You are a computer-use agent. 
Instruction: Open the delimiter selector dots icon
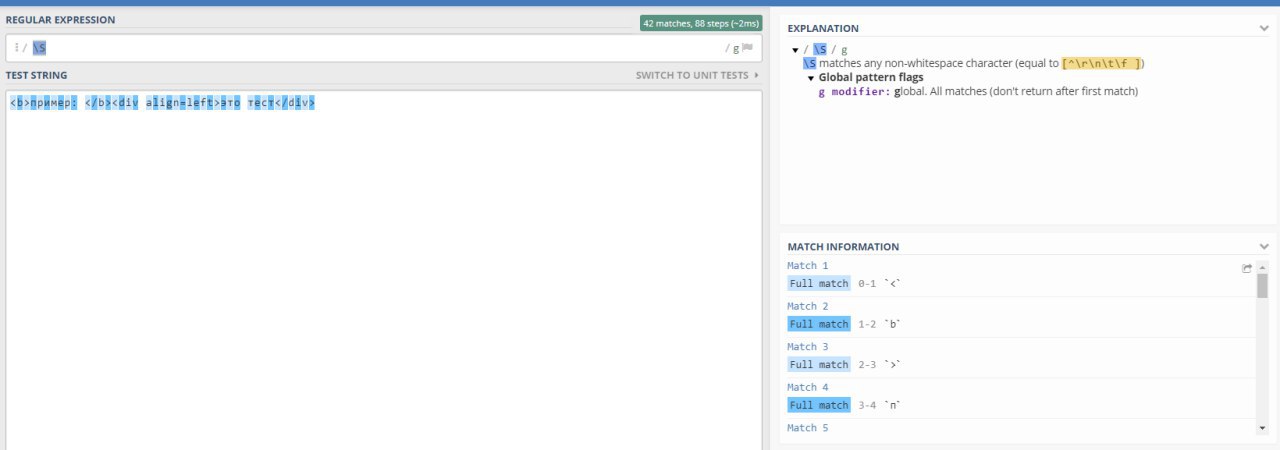[16, 47]
